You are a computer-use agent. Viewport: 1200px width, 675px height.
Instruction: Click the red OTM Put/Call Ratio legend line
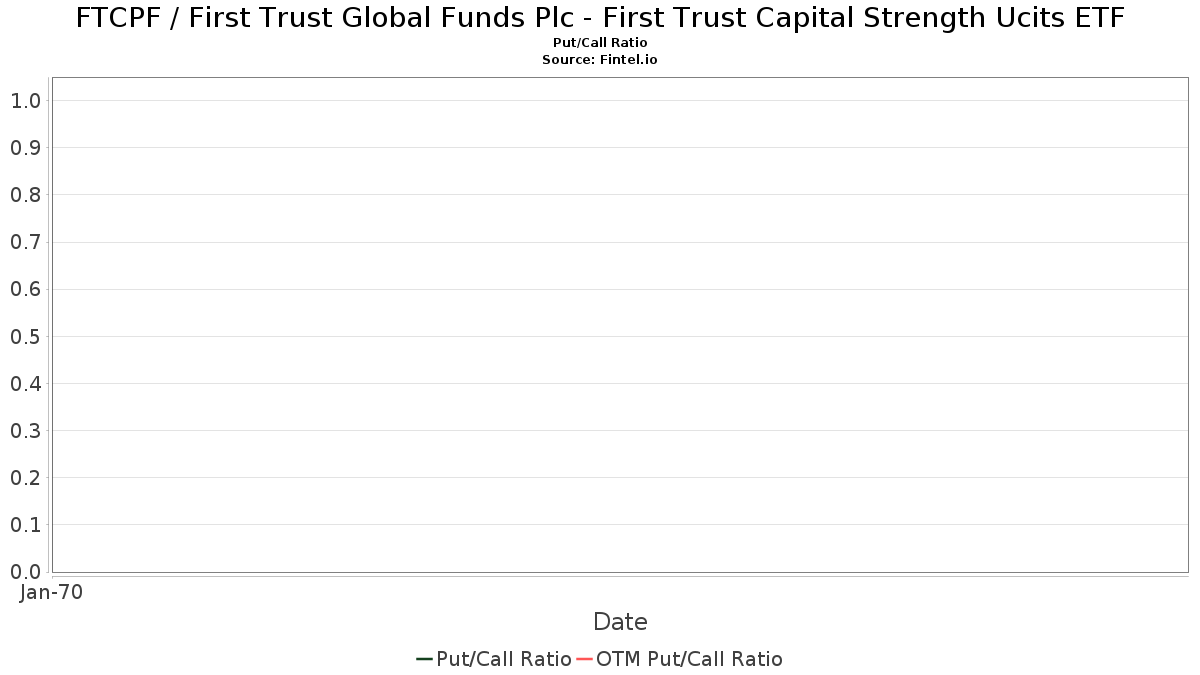click(x=584, y=659)
